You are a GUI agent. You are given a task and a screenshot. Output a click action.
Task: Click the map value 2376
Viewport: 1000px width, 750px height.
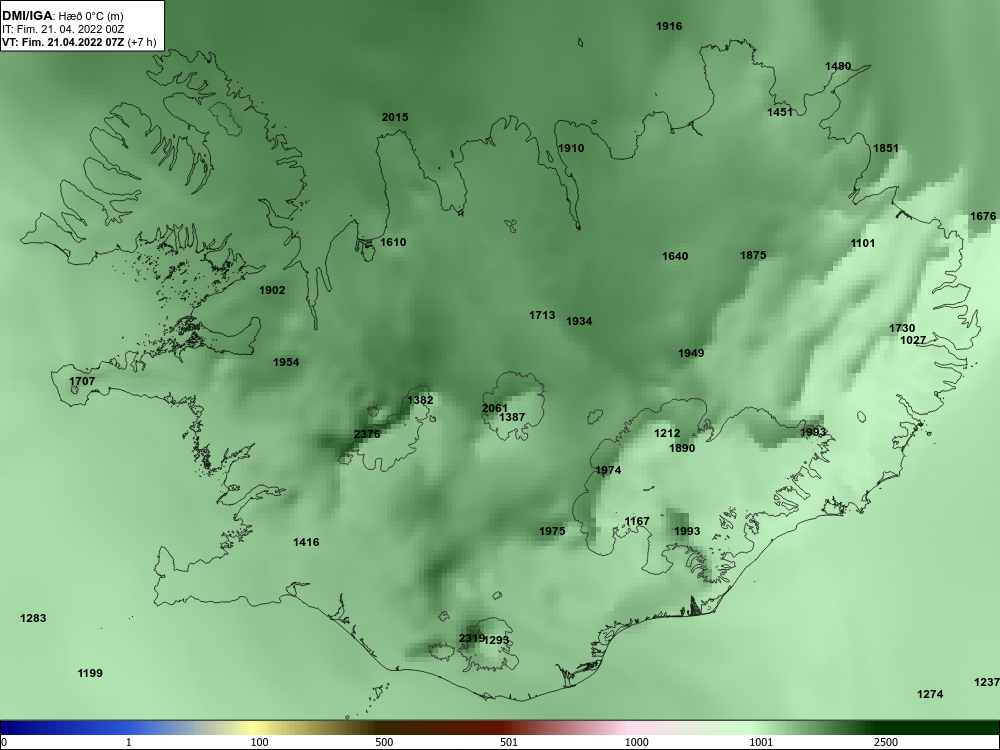point(367,434)
